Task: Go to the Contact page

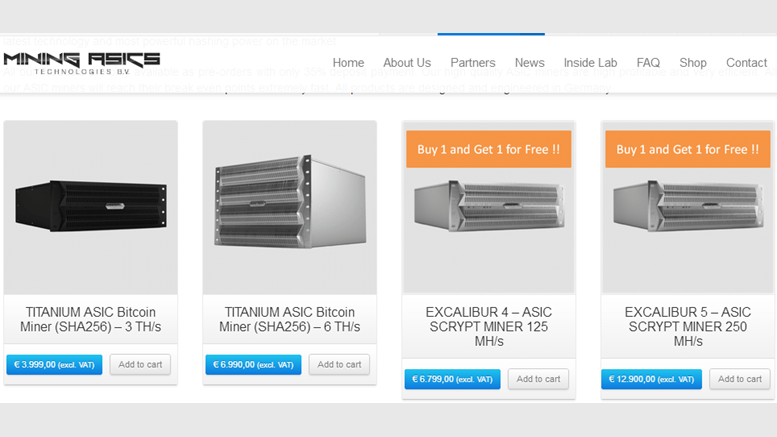Action: 746,63
